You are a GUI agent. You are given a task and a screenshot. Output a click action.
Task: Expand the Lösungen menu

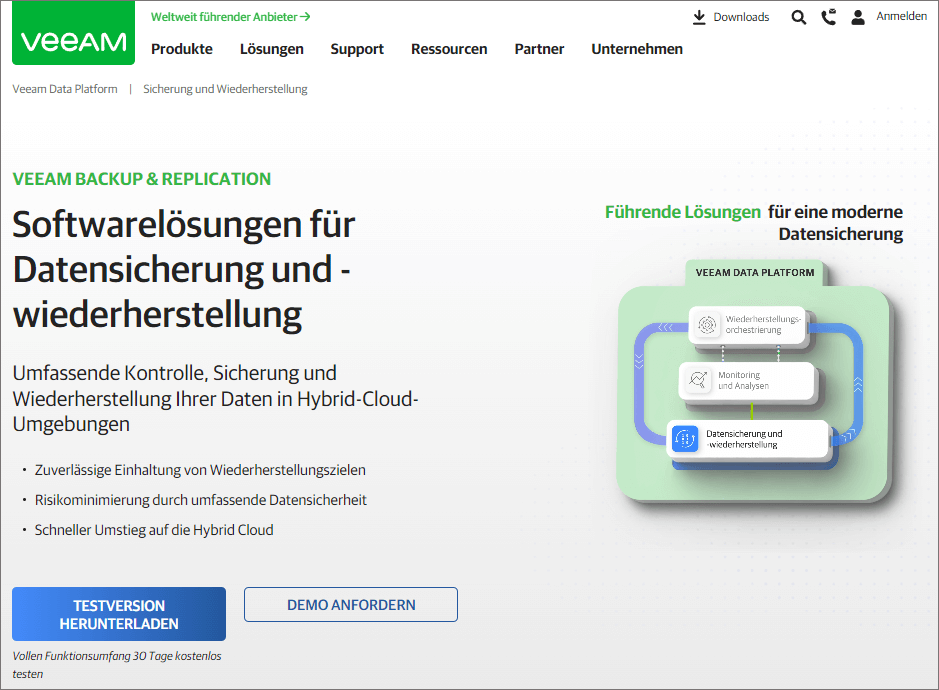pyautogui.click(x=271, y=49)
